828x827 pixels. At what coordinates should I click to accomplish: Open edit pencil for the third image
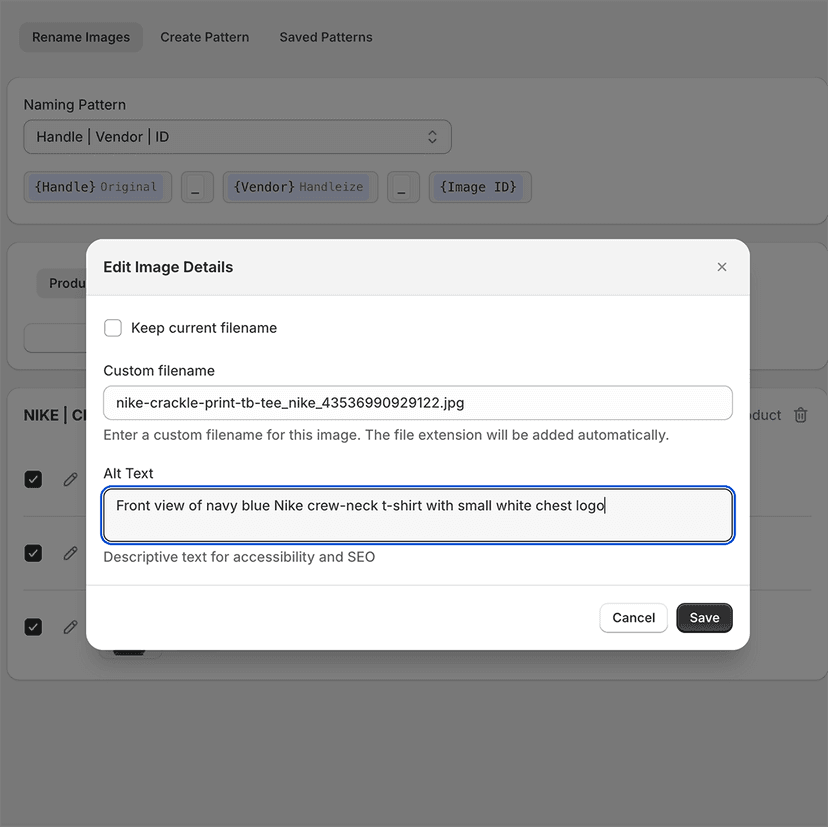pyautogui.click(x=70, y=627)
